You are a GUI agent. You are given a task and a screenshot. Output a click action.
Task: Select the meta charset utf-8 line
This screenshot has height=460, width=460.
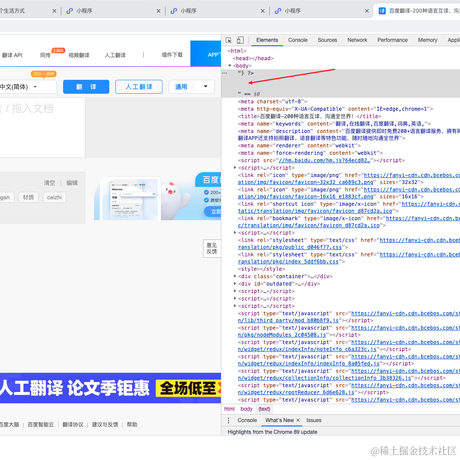click(272, 102)
